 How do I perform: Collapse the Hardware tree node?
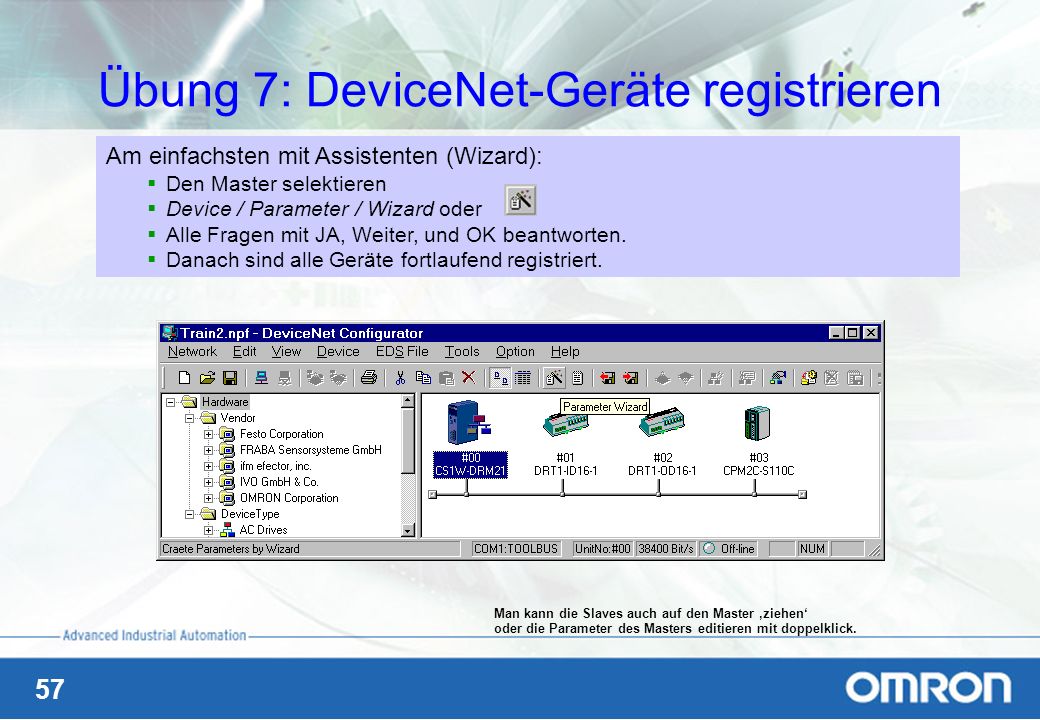[x=170, y=402]
